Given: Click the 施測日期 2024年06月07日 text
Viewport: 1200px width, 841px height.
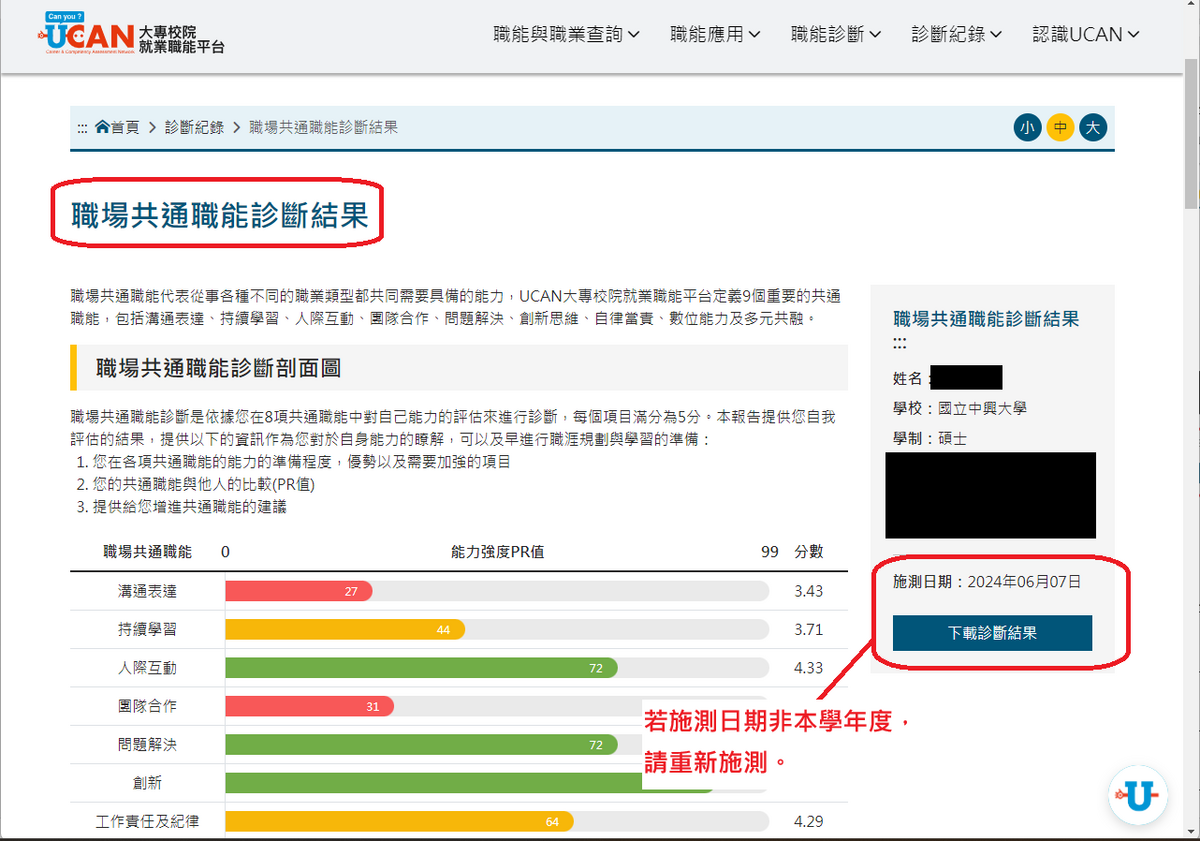Looking at the screenshot, I should [x=987, y=581].
